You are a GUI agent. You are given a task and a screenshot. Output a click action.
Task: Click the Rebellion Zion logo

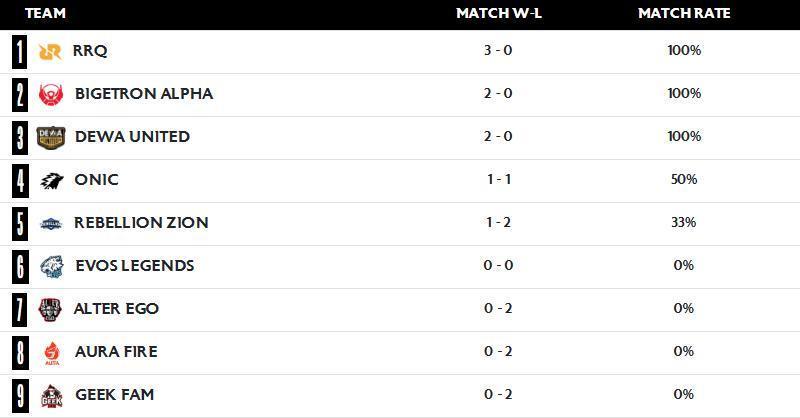pos(51,224)
